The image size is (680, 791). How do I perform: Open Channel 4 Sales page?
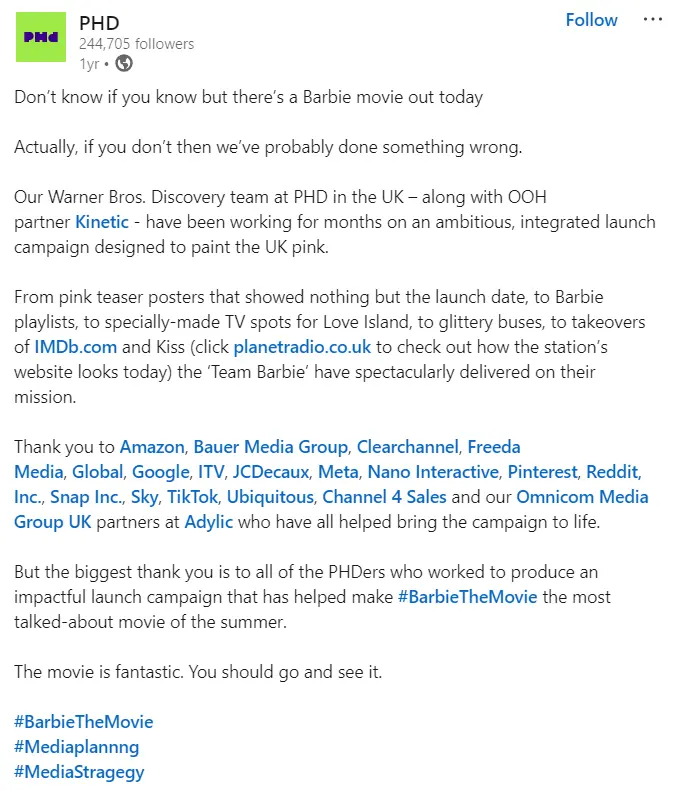point(385,496)
